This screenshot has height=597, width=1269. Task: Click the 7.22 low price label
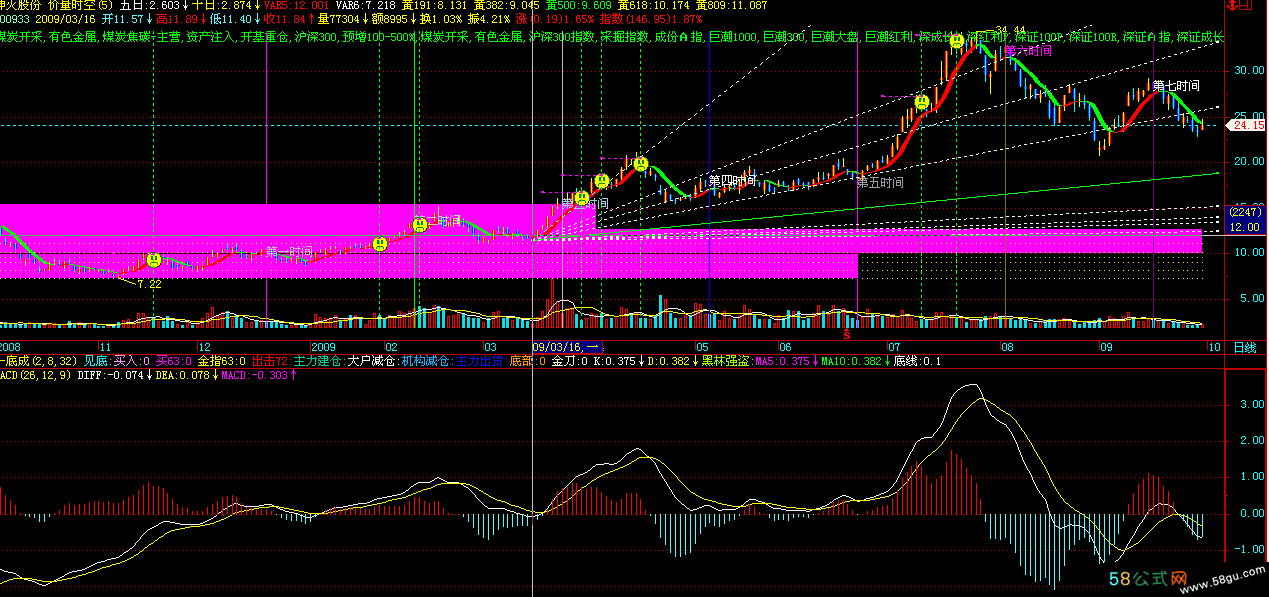[148, 285]
